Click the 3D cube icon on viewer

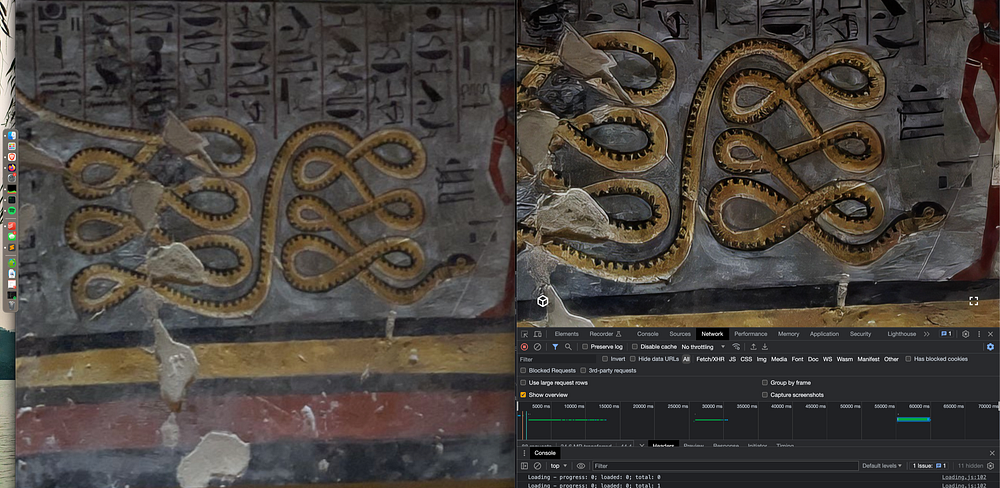[542, 300]
